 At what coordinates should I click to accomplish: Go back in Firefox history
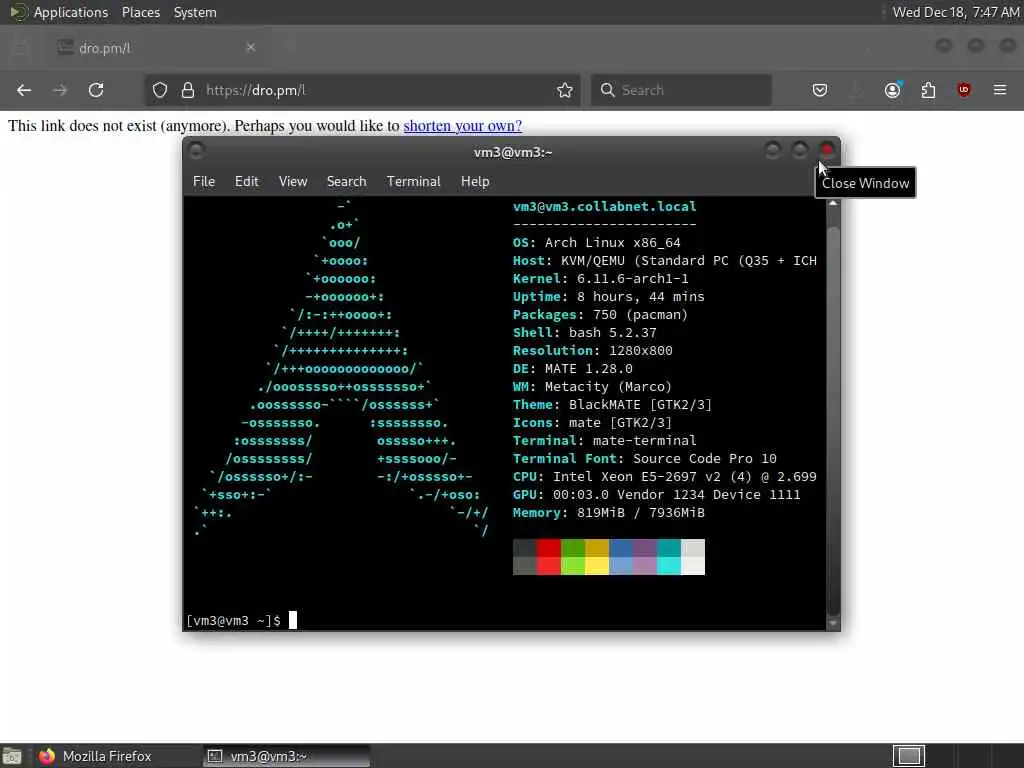[24, 90]
